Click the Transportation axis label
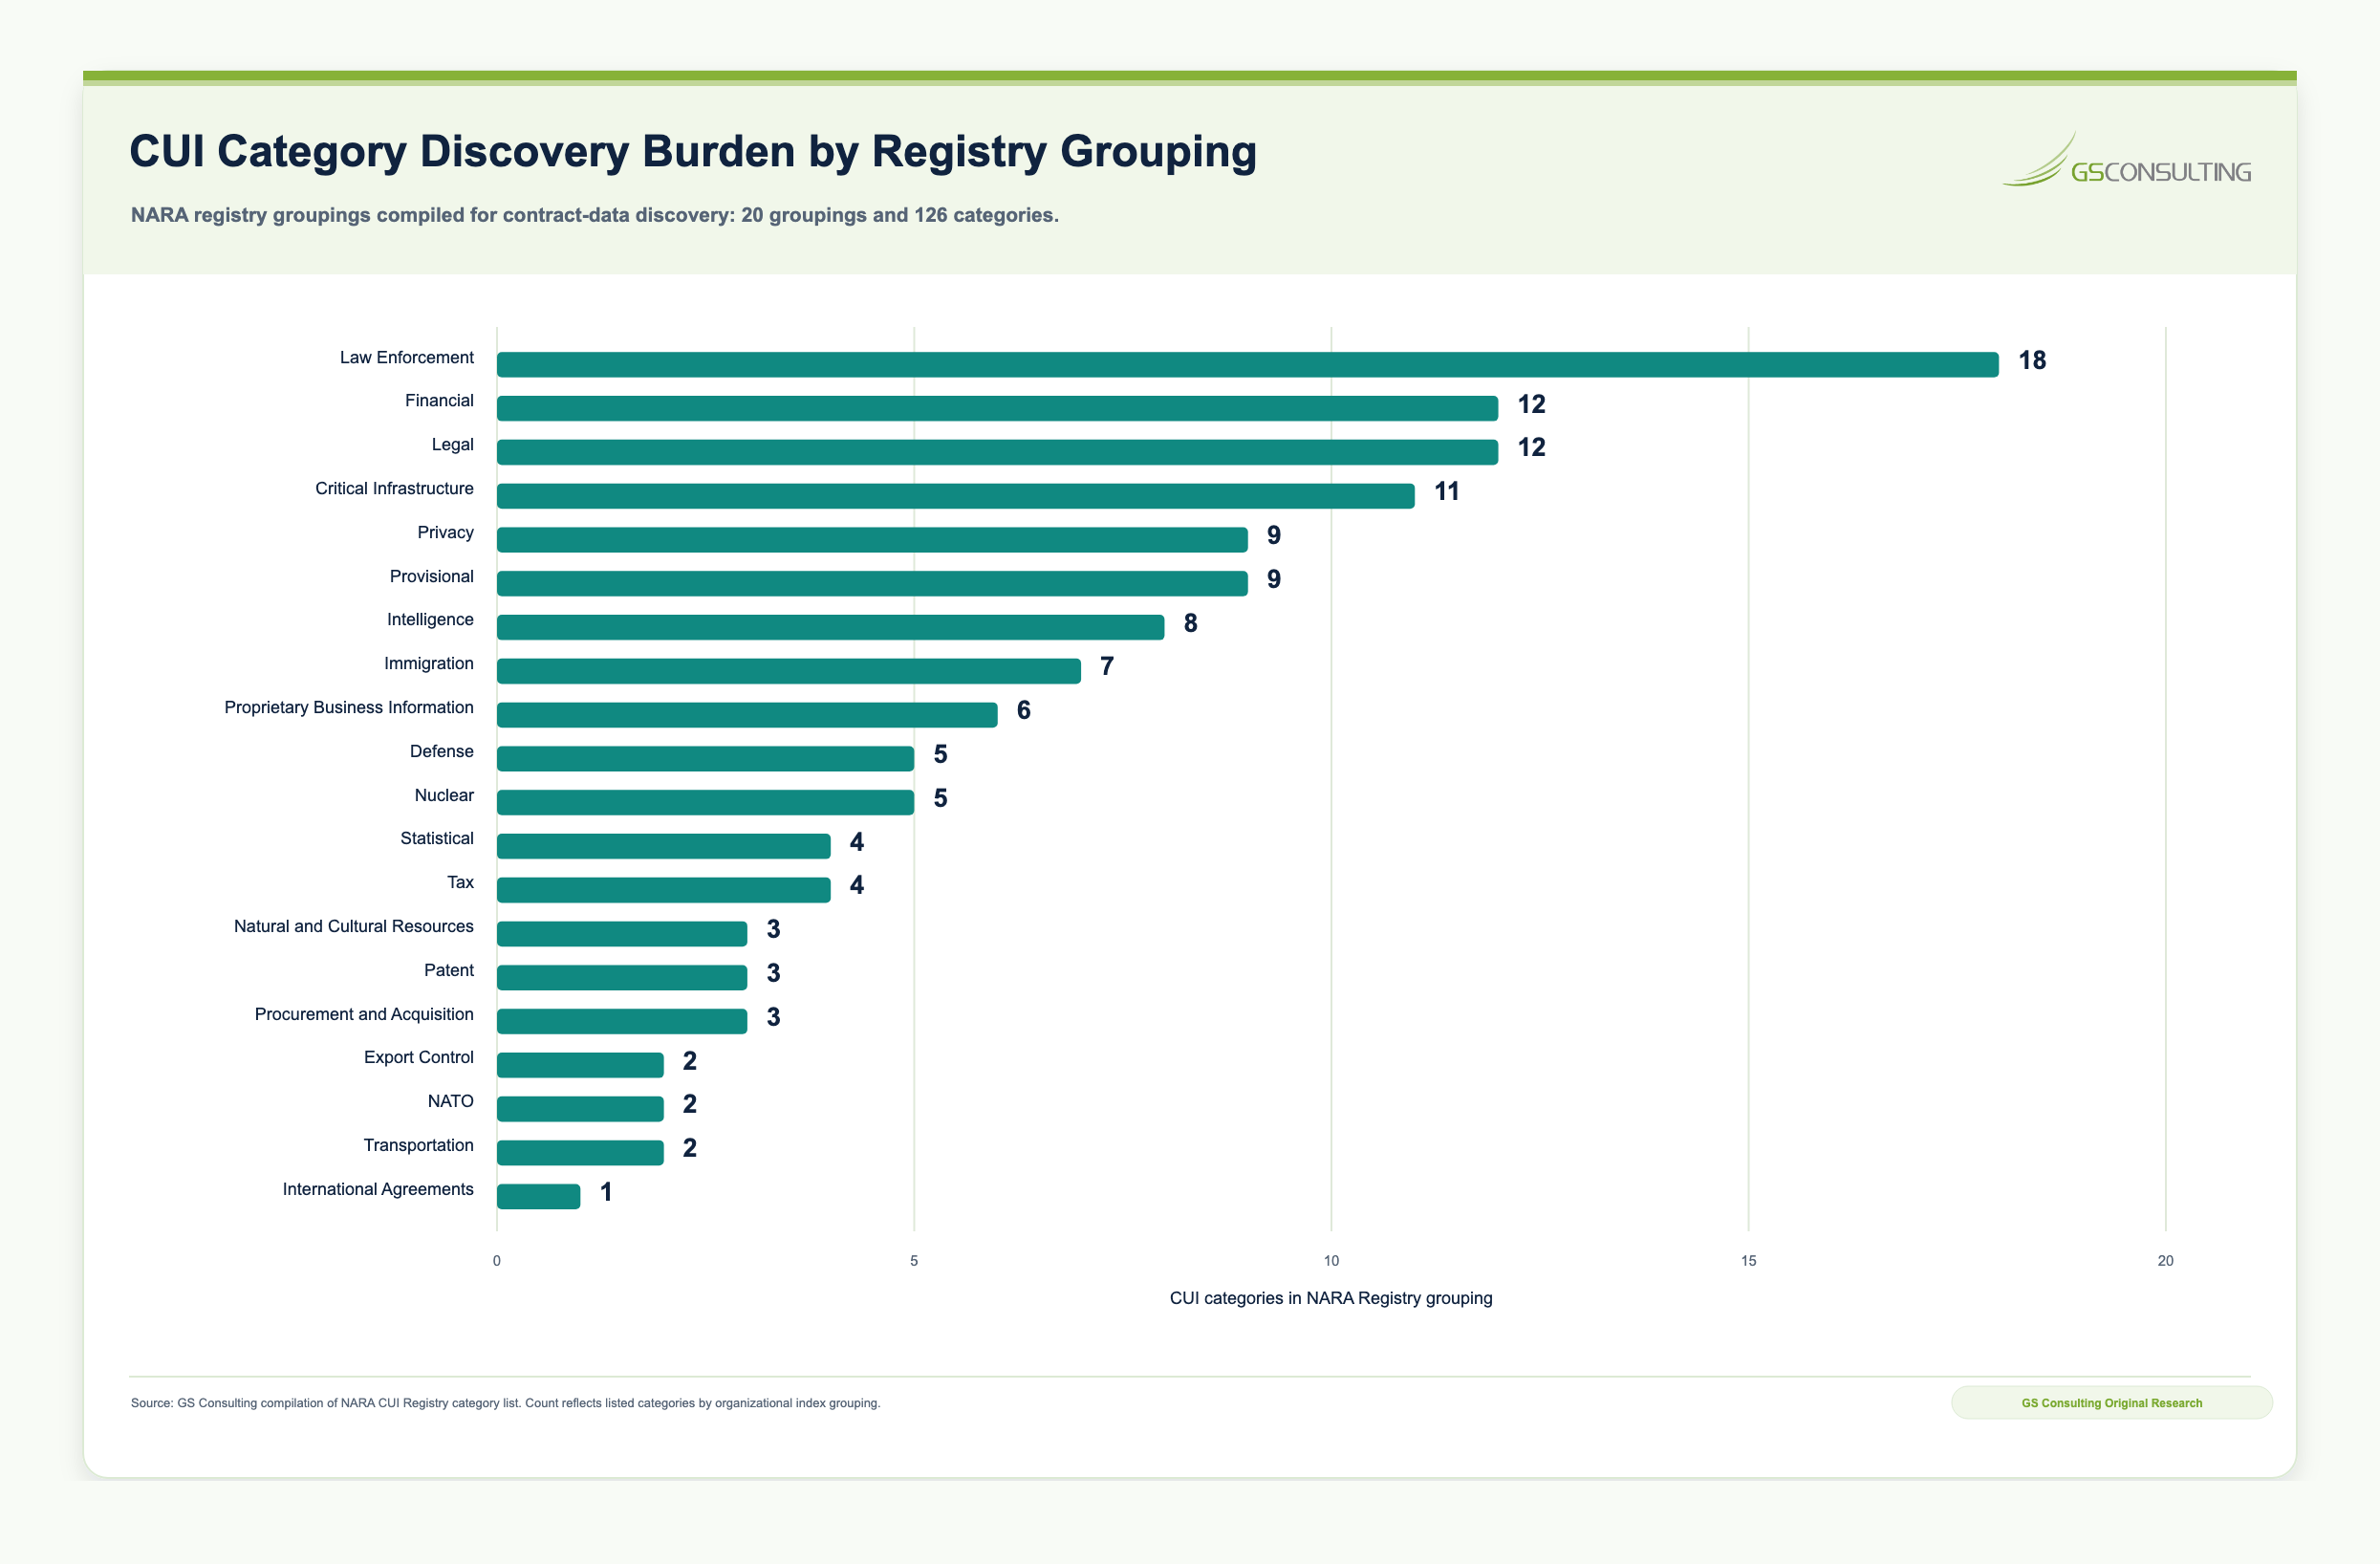2380x1564 pixels. [418, 1146]
